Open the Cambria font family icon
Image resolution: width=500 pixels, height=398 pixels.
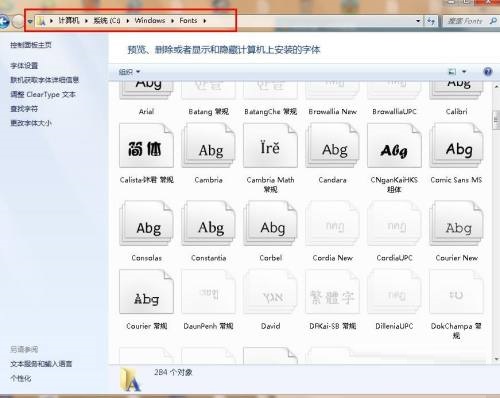tap(208, 145)
